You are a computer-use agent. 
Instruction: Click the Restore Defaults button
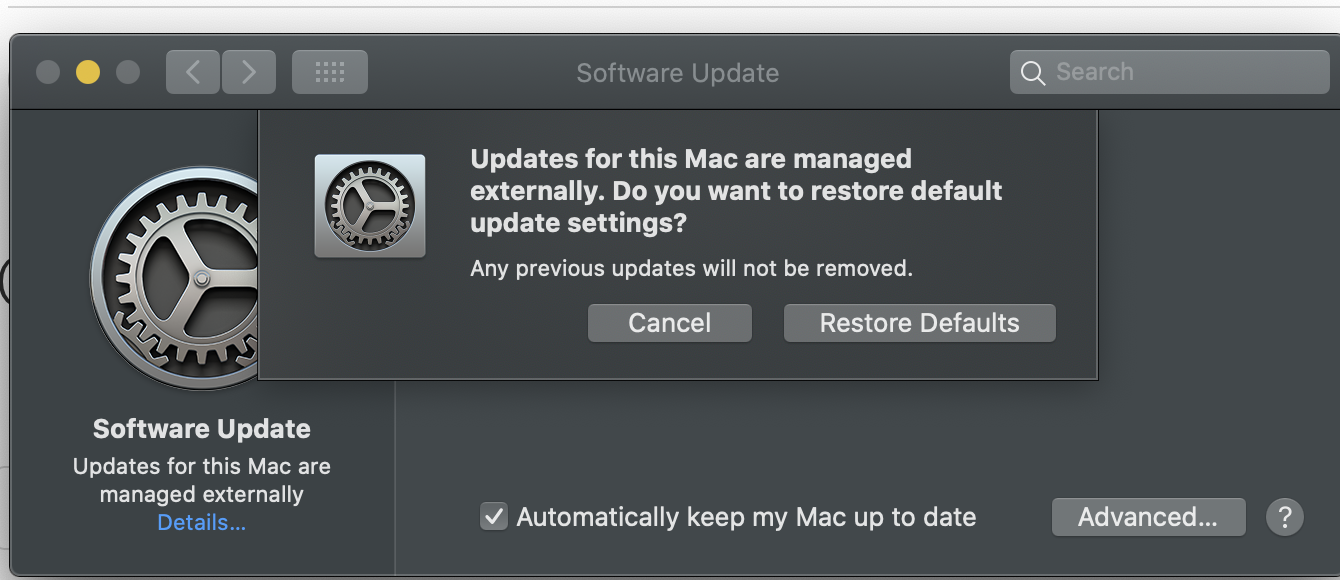tap(919, 323)
